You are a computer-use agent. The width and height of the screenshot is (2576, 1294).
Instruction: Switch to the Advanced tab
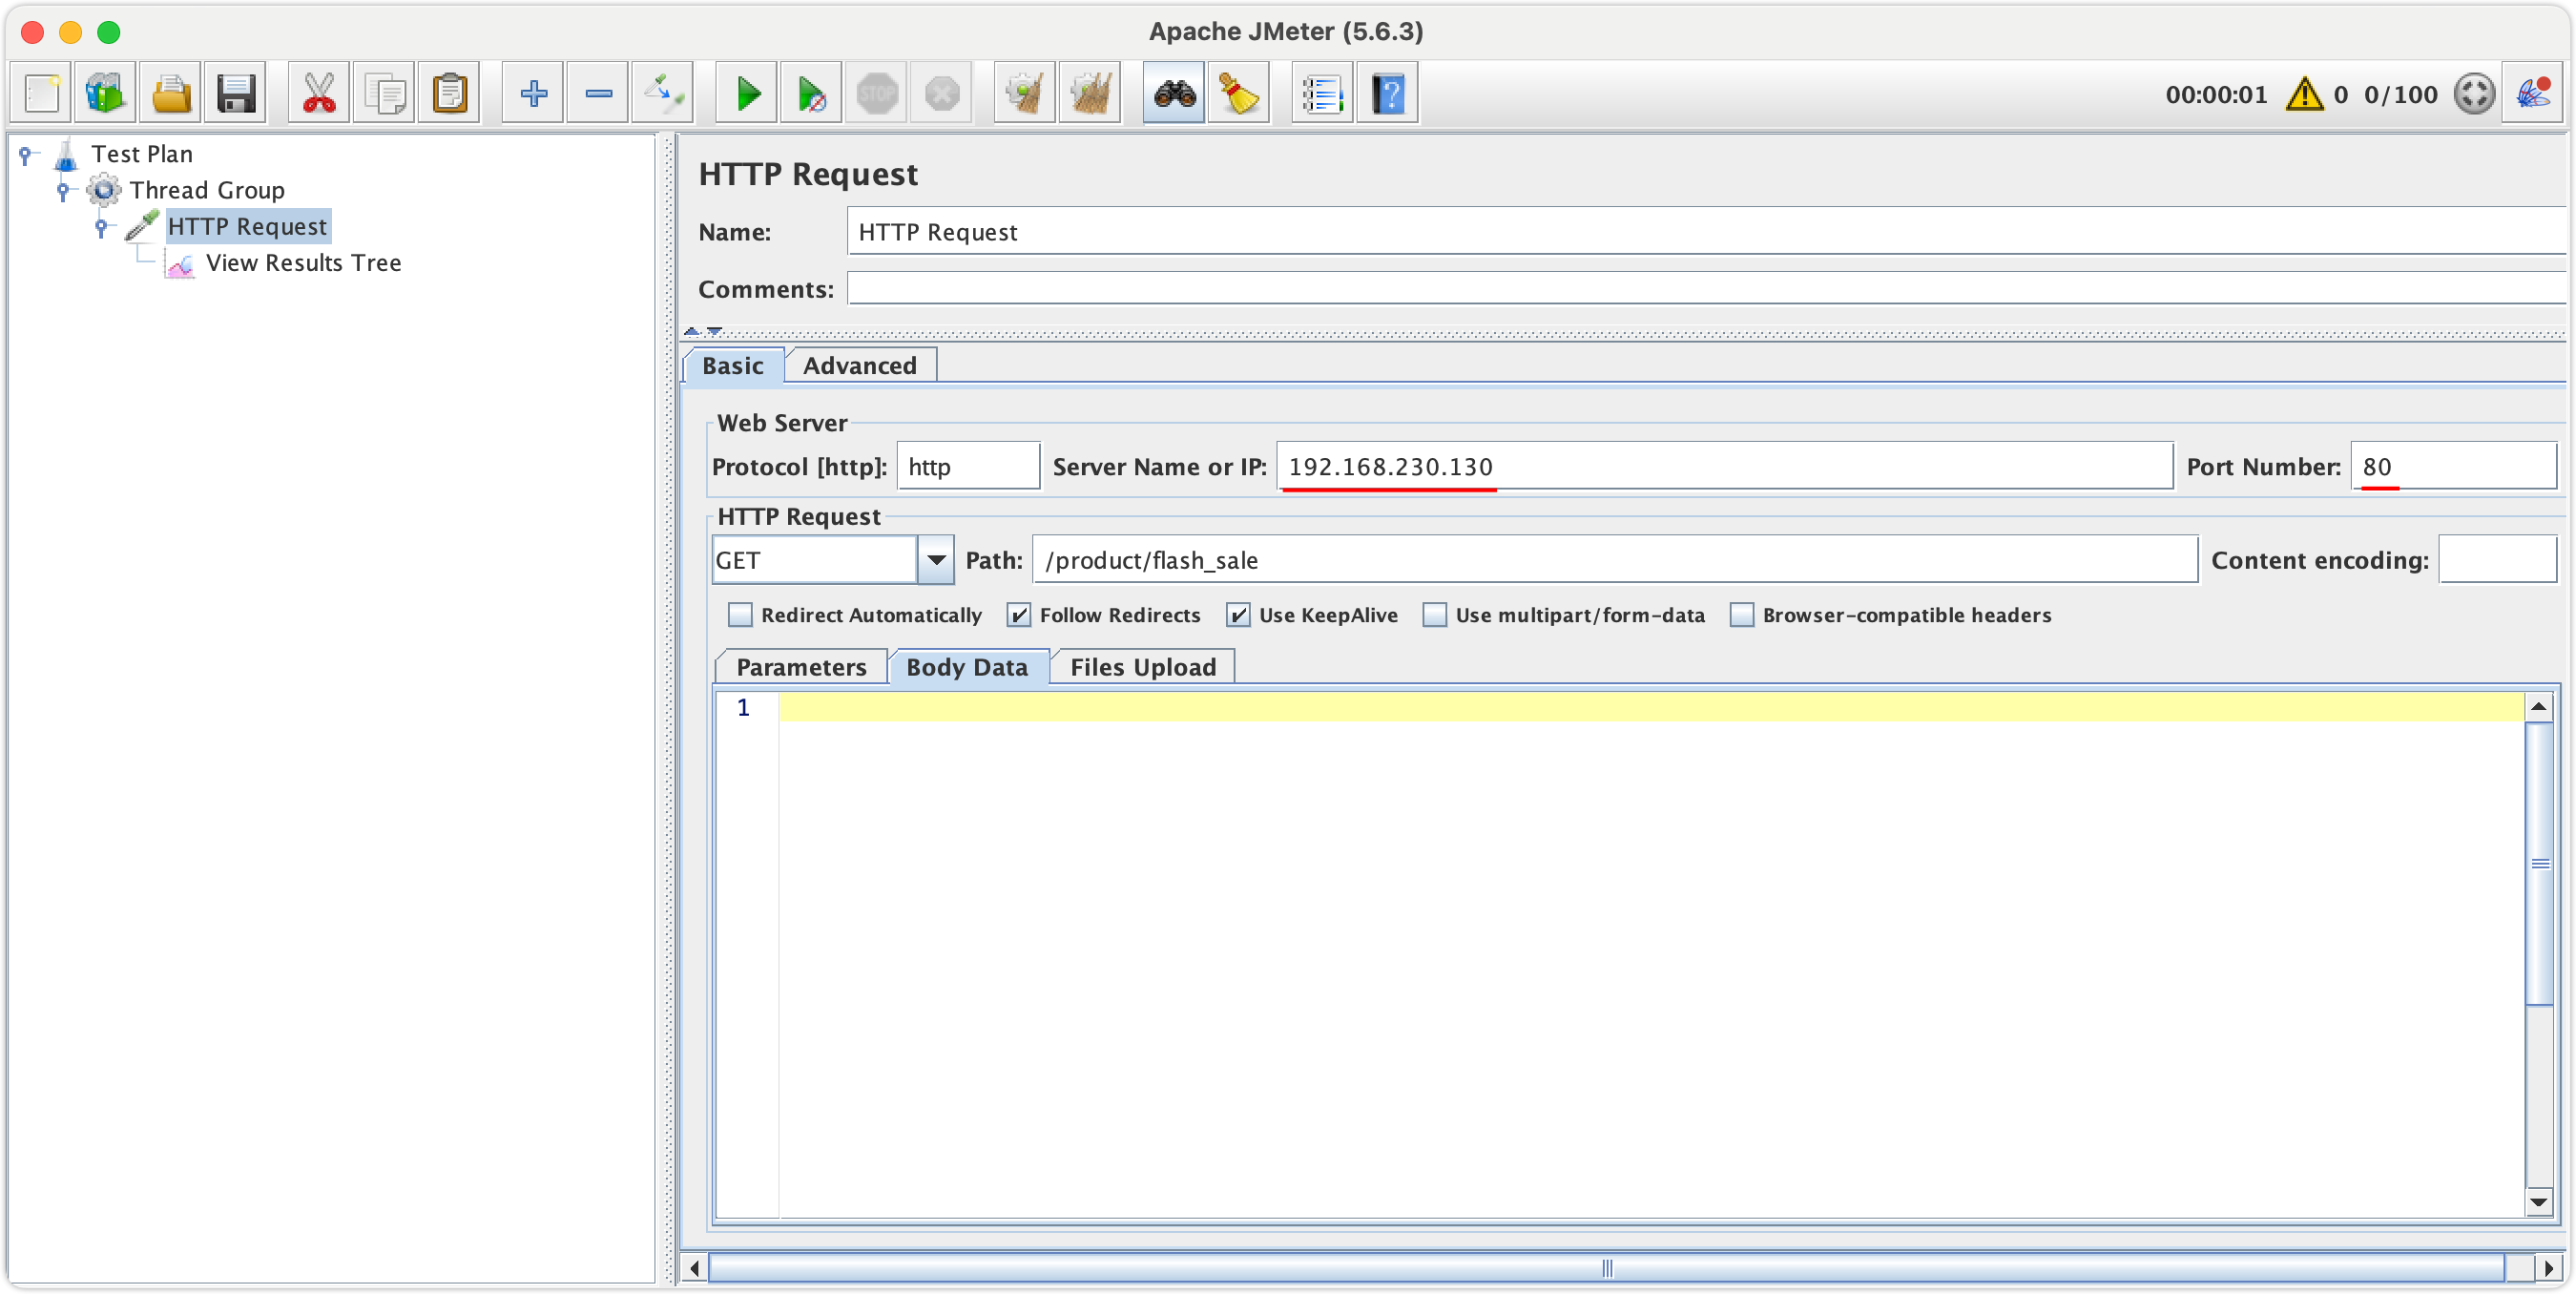pyautogui.click(x=859, y=364)
